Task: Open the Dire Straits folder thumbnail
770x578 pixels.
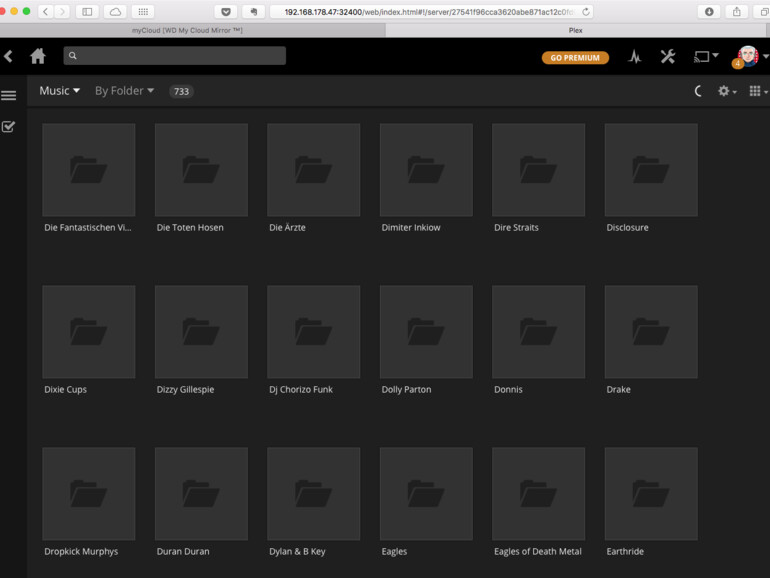Action: 539,170
